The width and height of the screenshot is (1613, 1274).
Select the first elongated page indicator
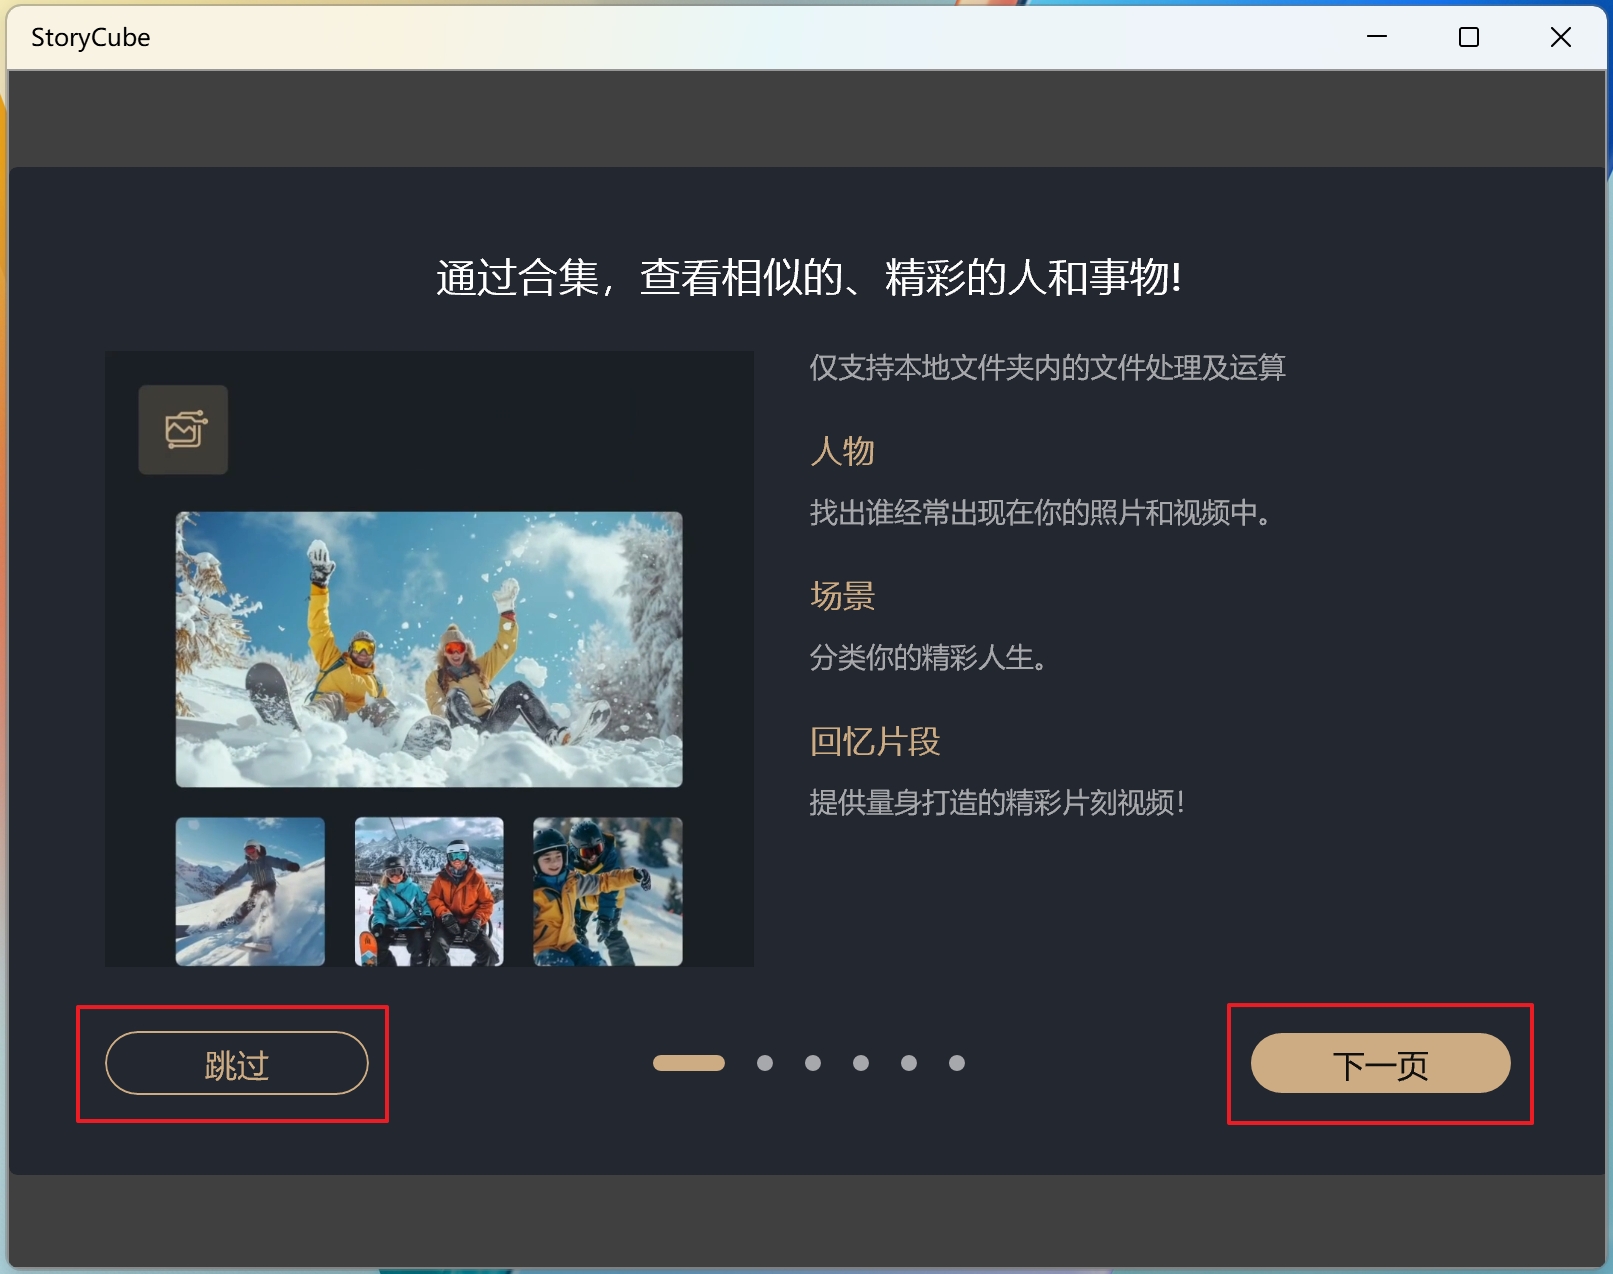click(689, 1063)
